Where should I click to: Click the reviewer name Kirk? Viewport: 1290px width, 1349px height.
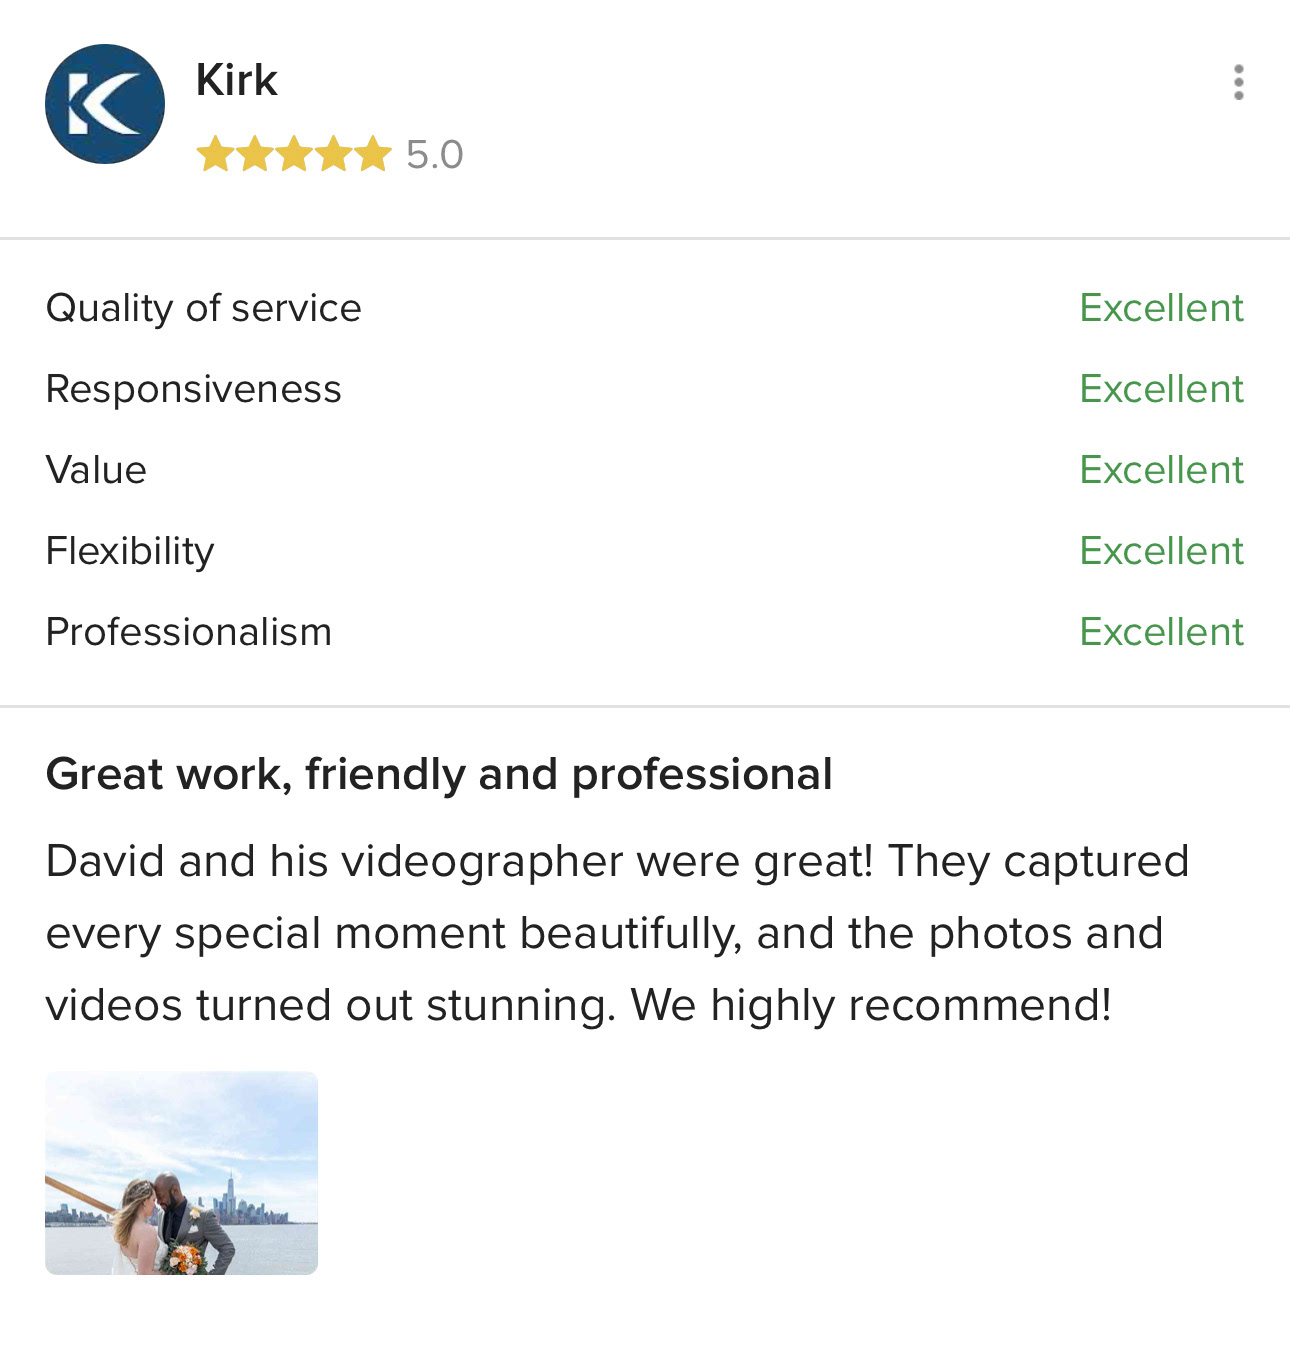point(236,80)
